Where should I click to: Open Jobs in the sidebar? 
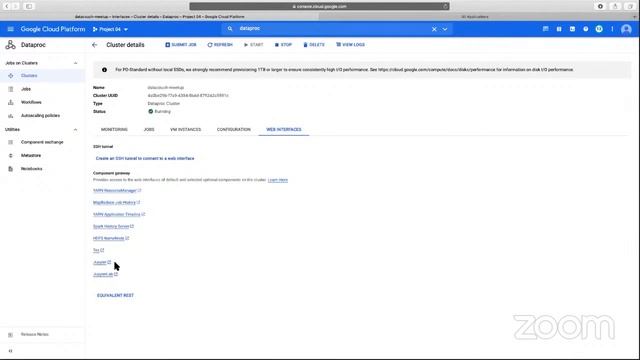[42, 89]
